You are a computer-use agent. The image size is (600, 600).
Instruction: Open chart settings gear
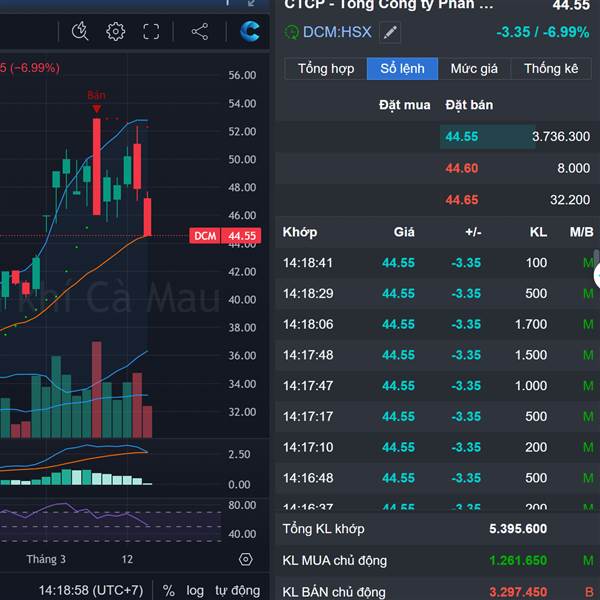tap(115, 31)
